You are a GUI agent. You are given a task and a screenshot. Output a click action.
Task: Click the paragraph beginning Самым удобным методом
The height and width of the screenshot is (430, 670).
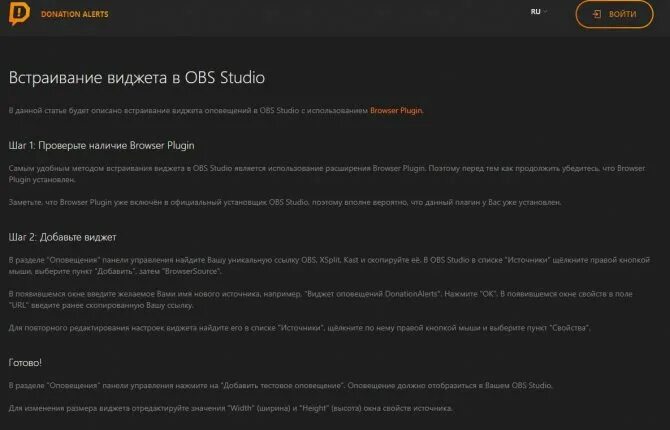(327, 174)
